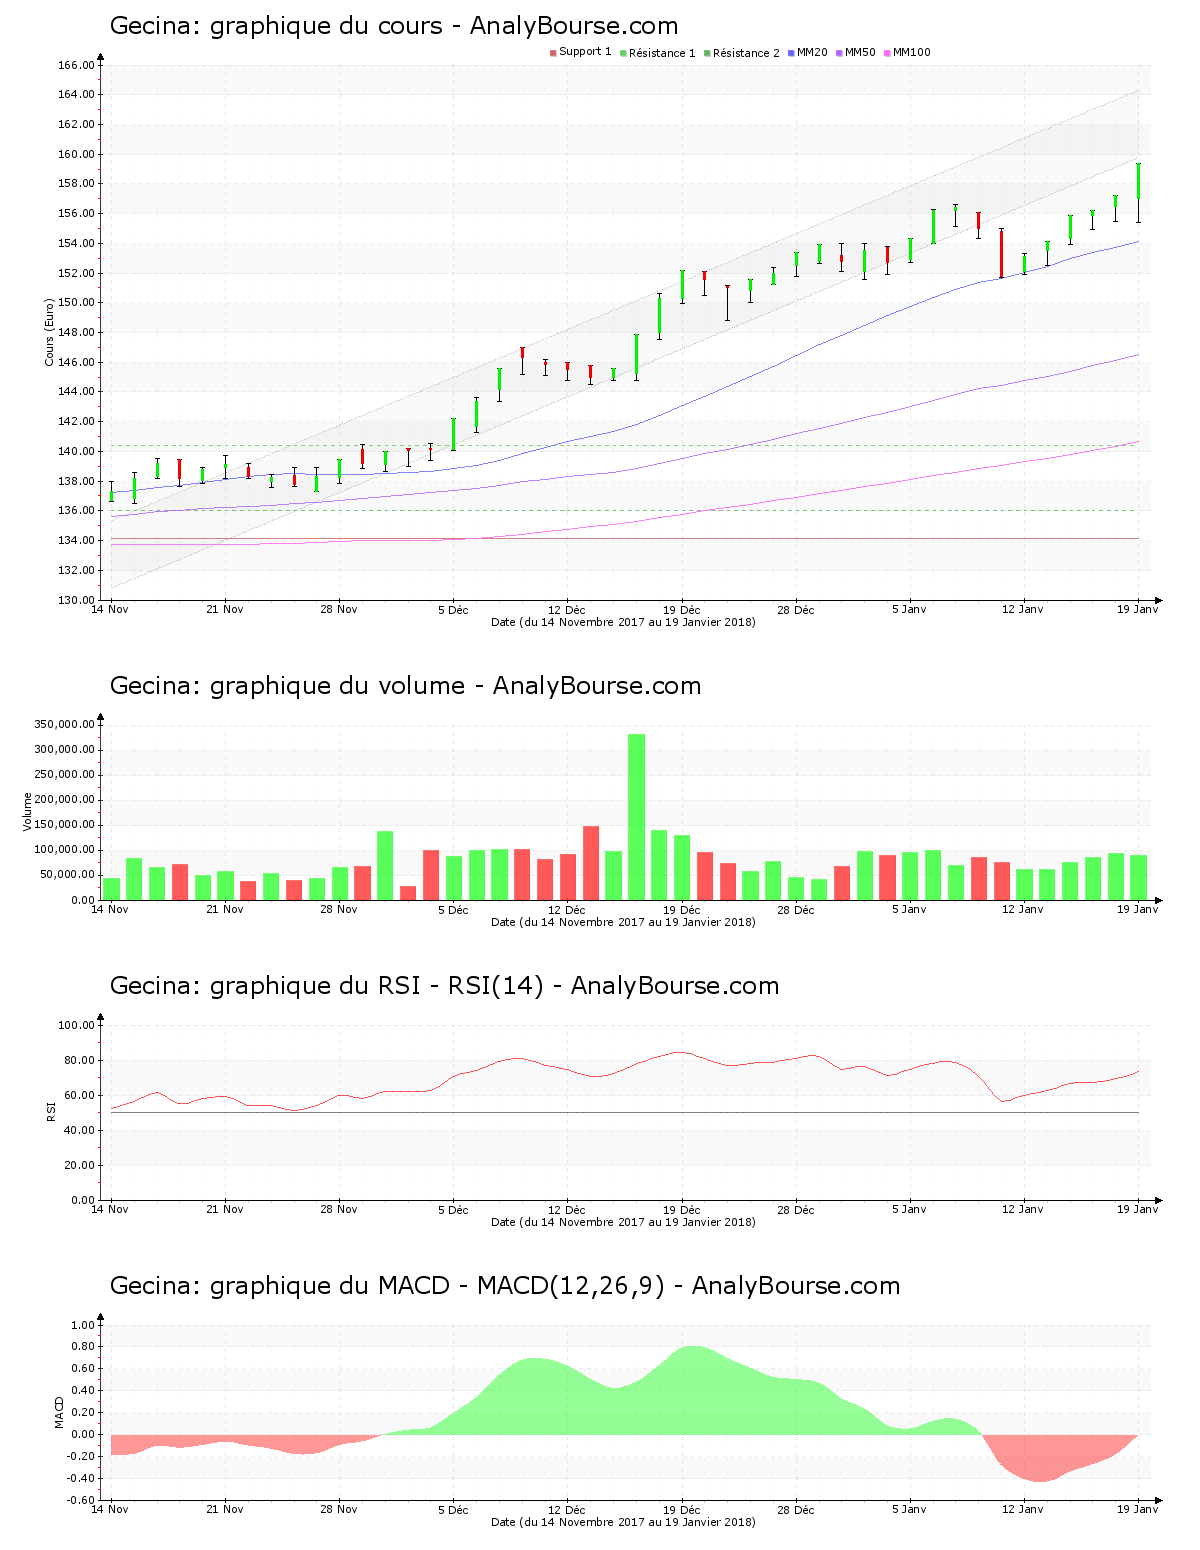
Task: Click the 'Résistance 1' legend label
Action: (662, 53)
